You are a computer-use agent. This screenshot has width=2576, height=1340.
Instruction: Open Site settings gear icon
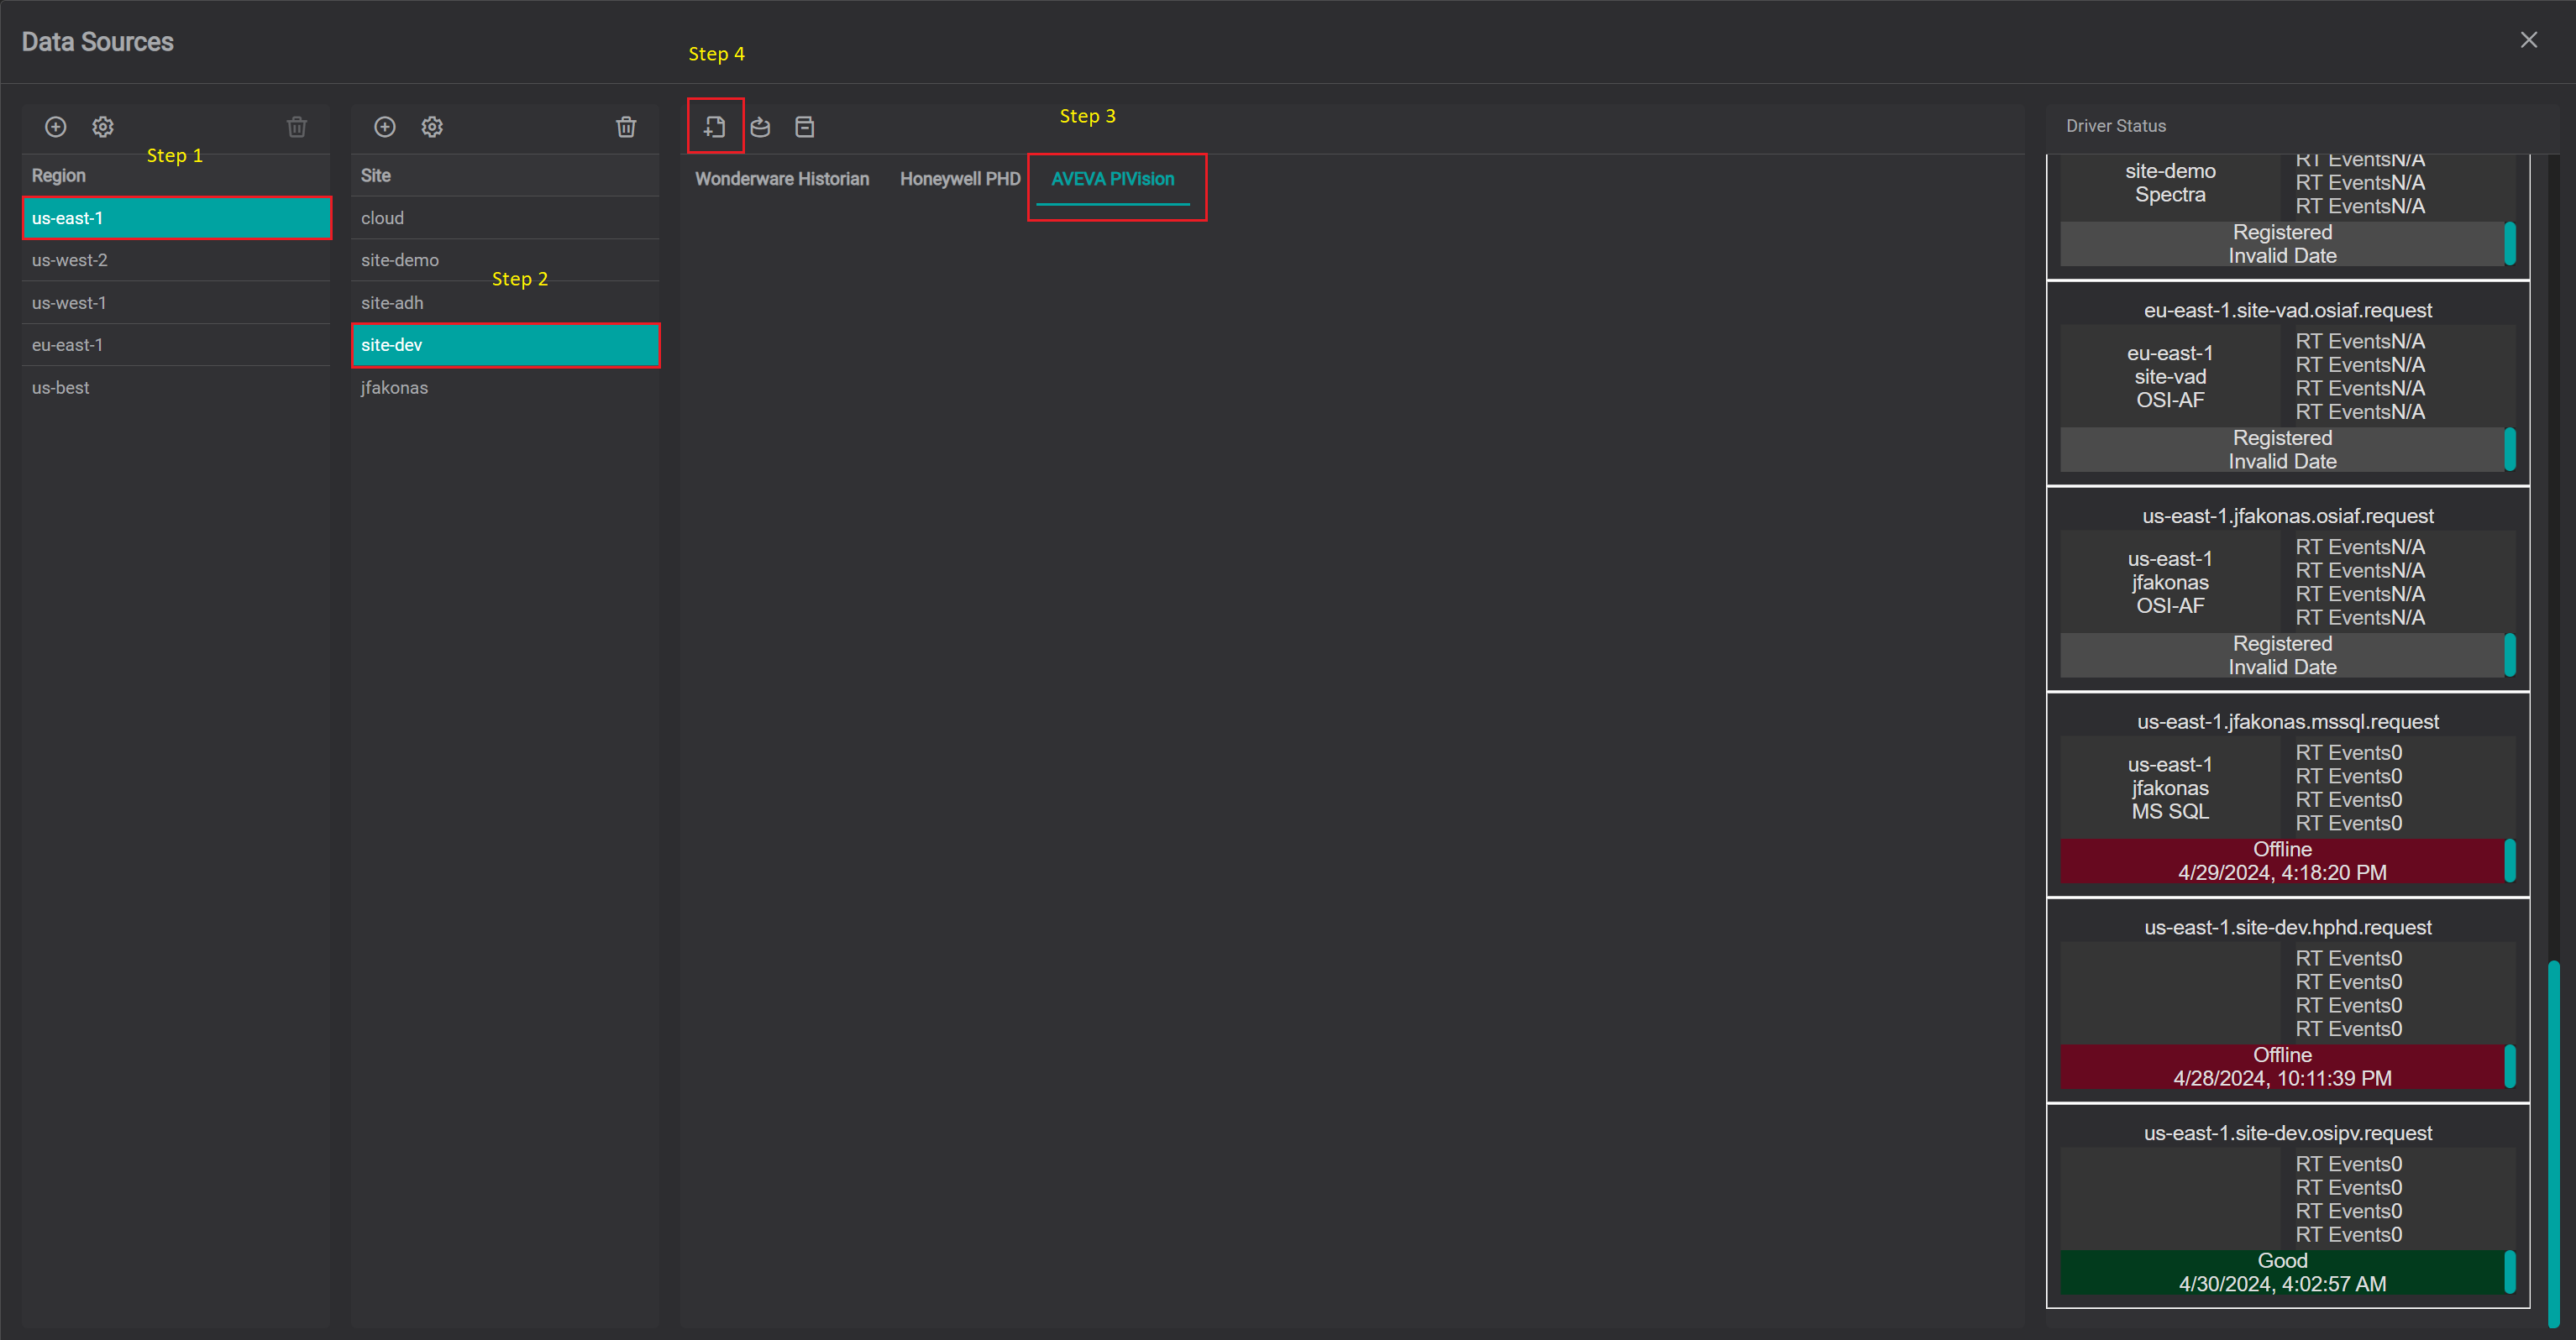click(432, 127)
